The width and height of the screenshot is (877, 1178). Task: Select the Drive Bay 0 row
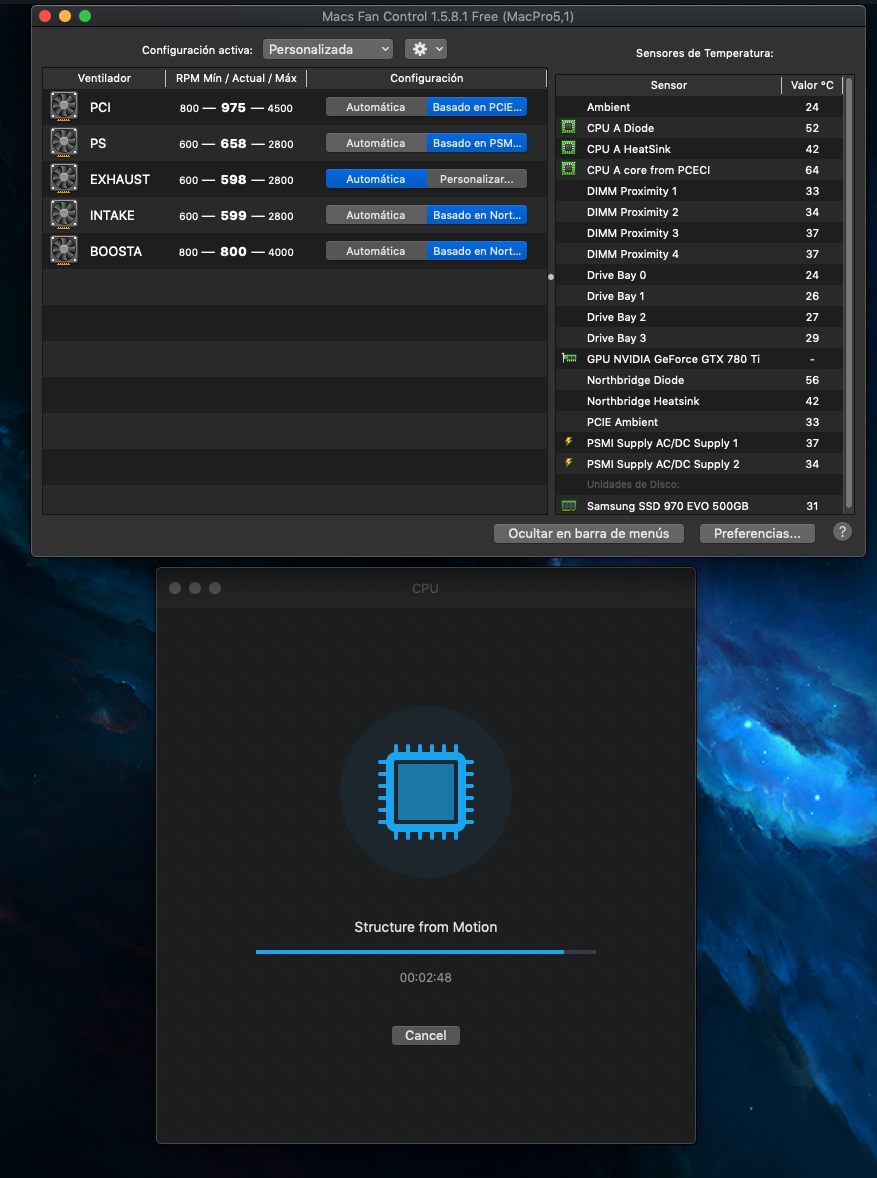point(700,275)
